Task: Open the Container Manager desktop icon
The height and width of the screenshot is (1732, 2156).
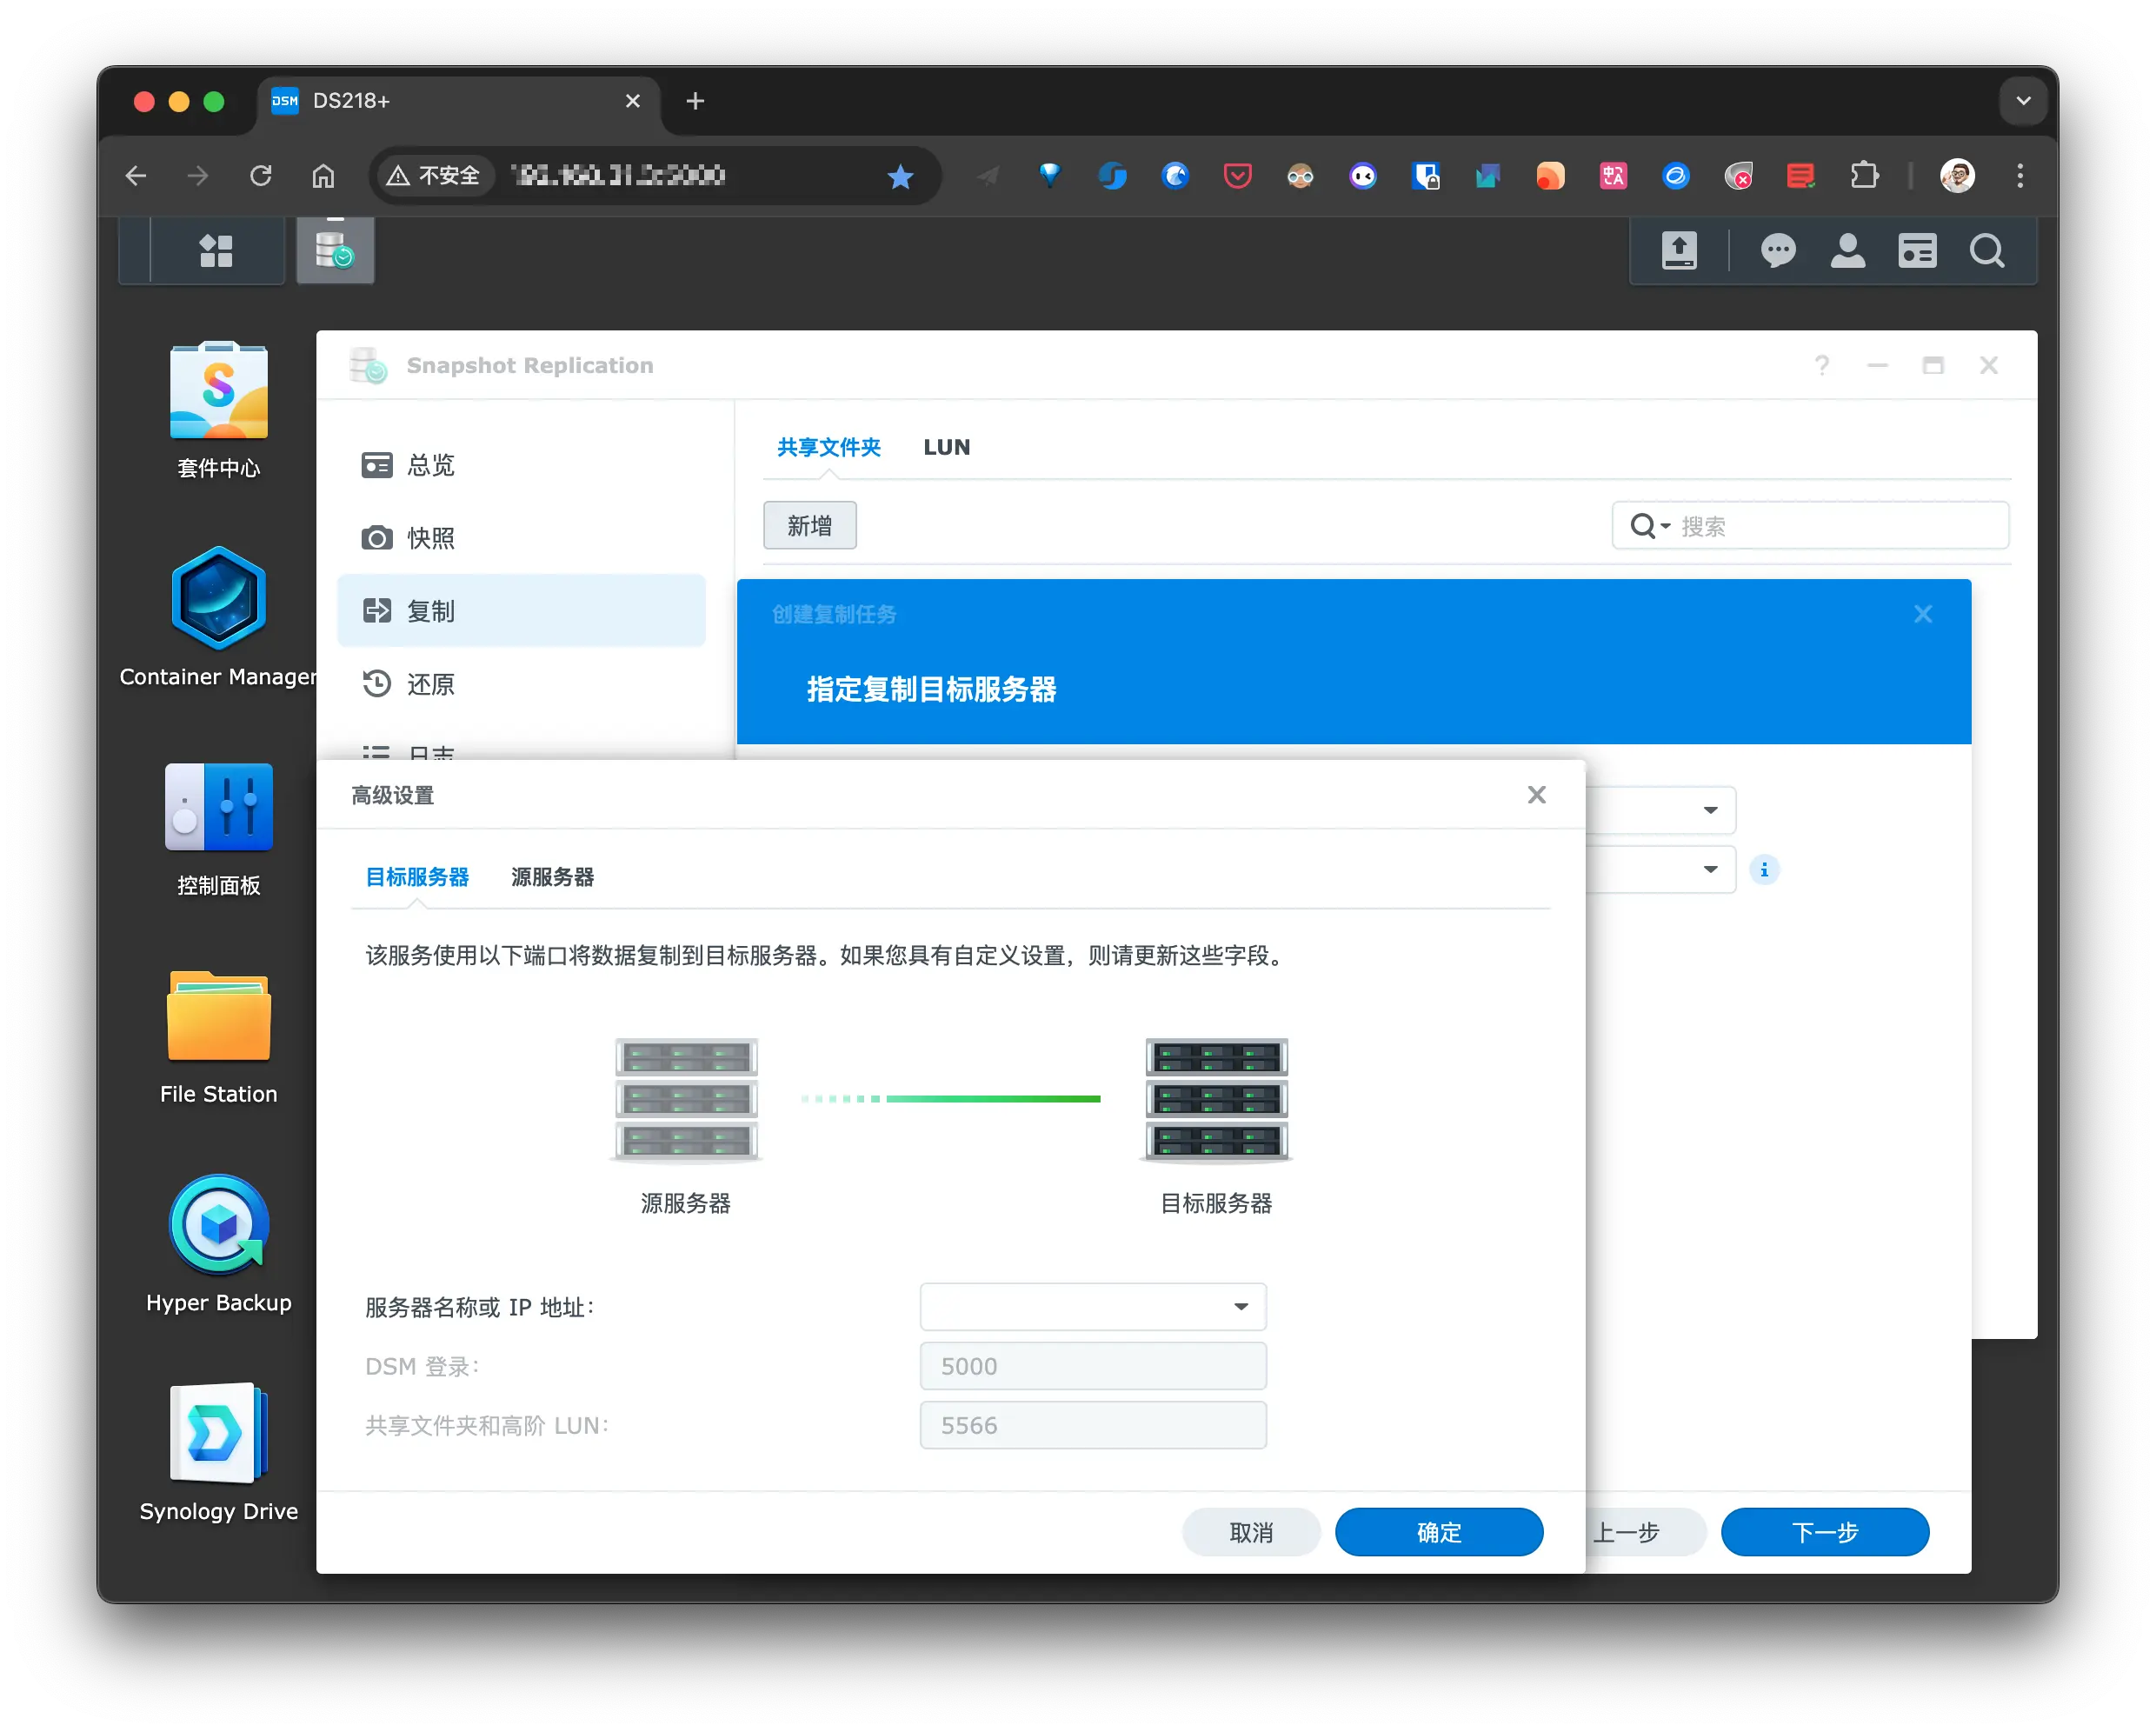Action: click(218, 599)
